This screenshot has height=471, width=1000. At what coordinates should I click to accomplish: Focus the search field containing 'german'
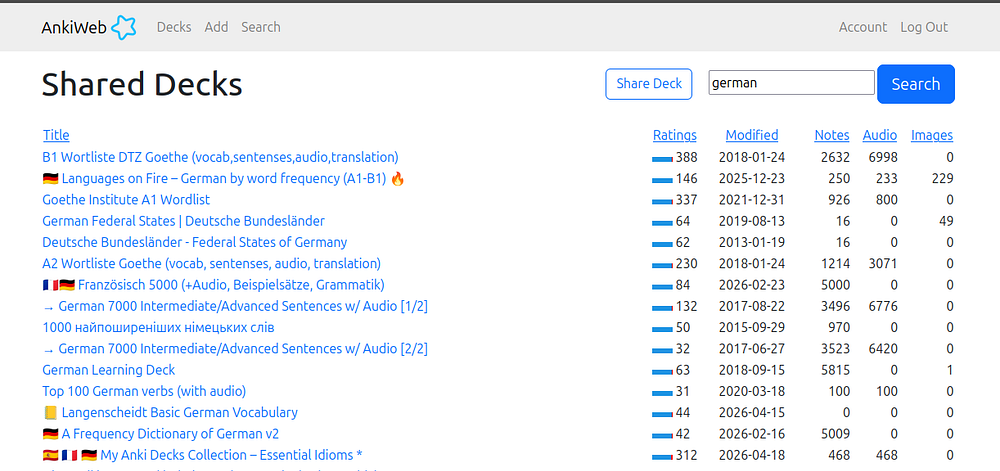point(791,83)
